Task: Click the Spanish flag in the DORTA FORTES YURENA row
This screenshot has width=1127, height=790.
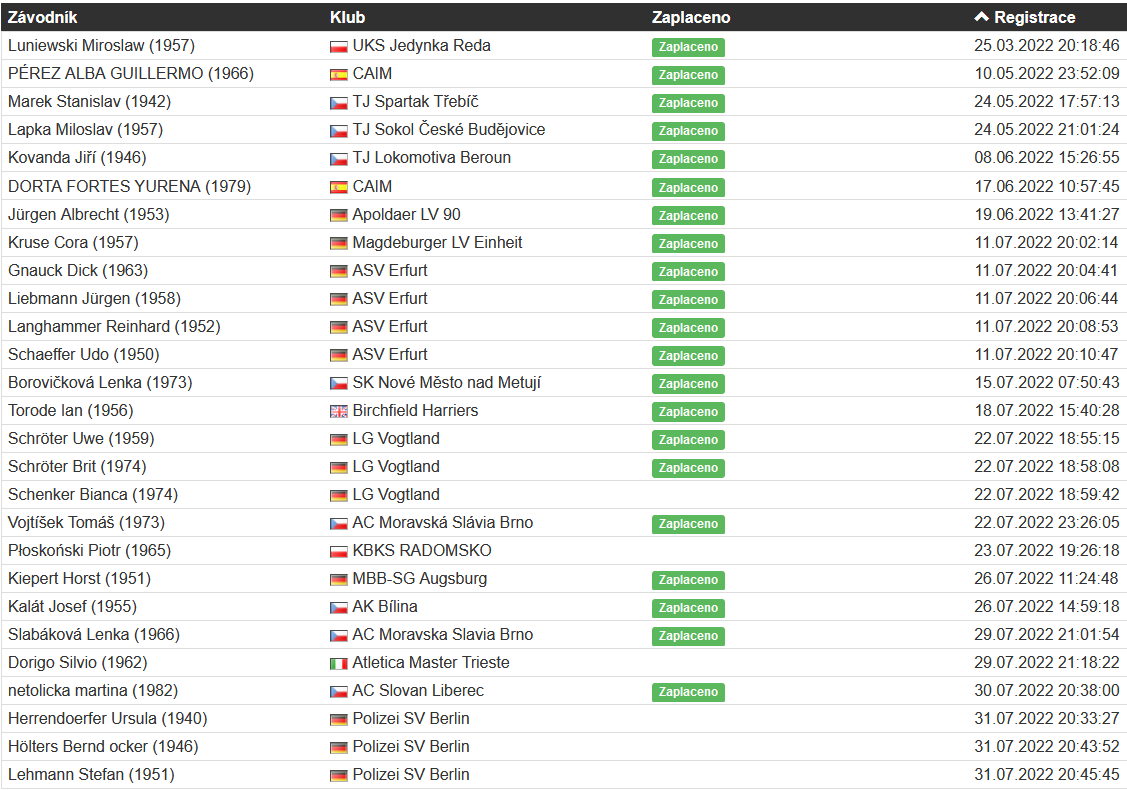Action: point(339,188)
